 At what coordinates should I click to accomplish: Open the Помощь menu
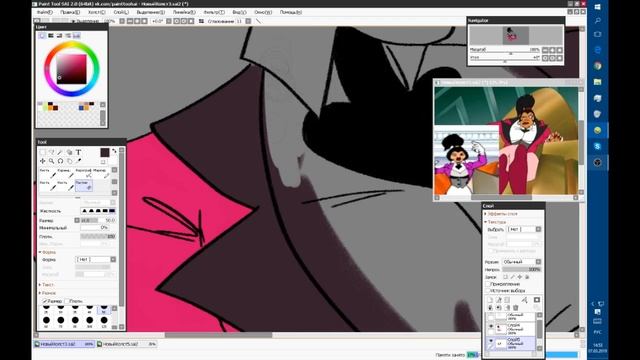[x=291, y=12]
